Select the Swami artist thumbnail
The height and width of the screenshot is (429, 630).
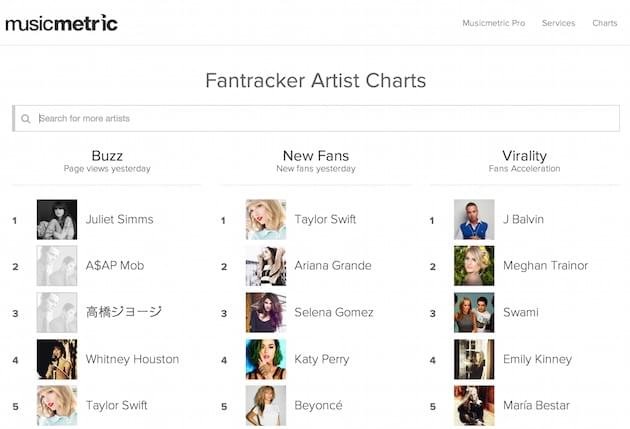(x=474, y=312)
